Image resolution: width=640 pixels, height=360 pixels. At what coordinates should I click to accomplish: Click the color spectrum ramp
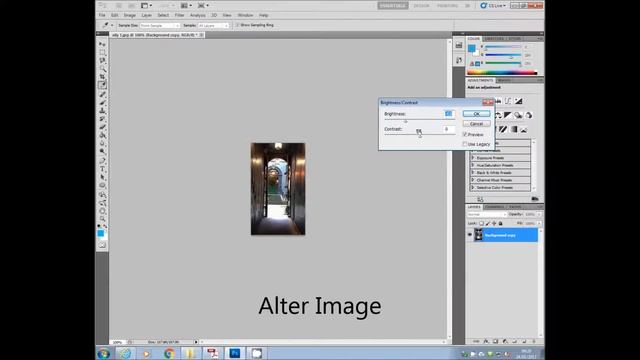pyautogui.click(x=502, y=73)
